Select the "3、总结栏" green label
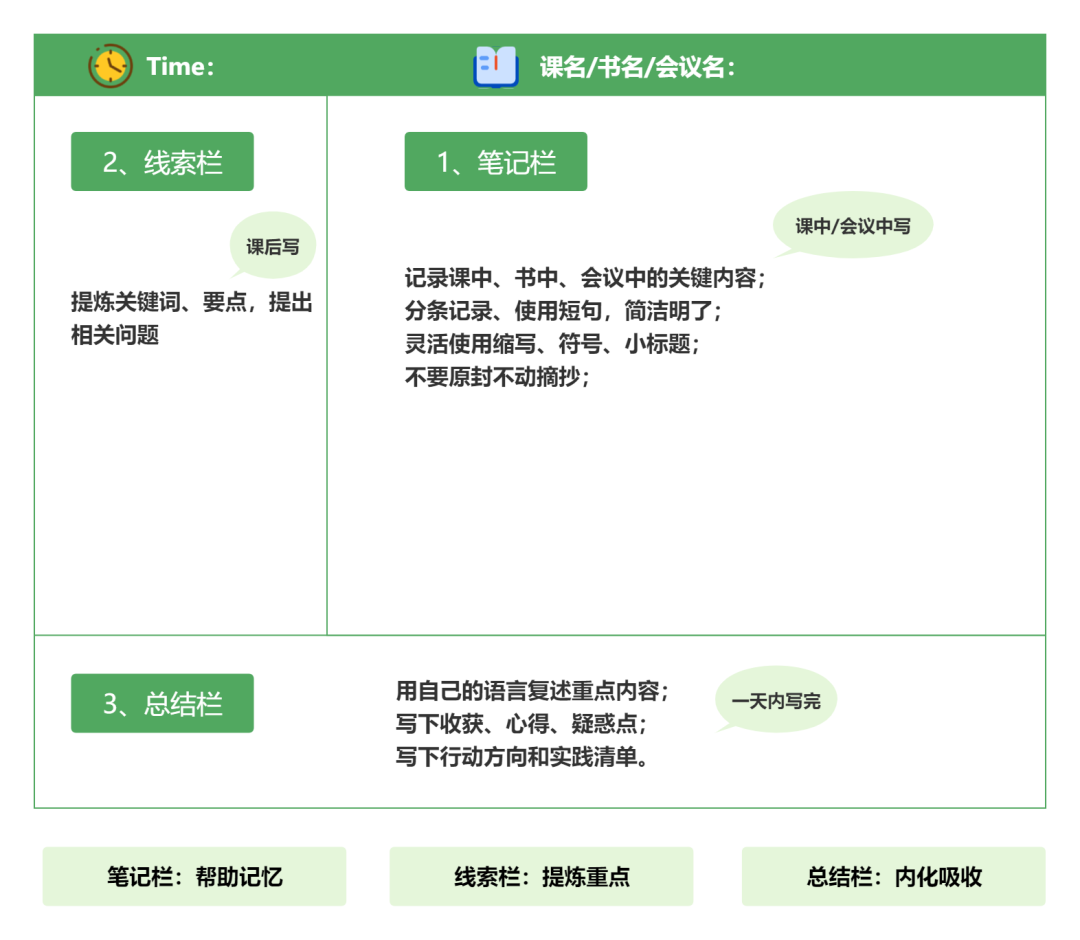 point(162,703)
